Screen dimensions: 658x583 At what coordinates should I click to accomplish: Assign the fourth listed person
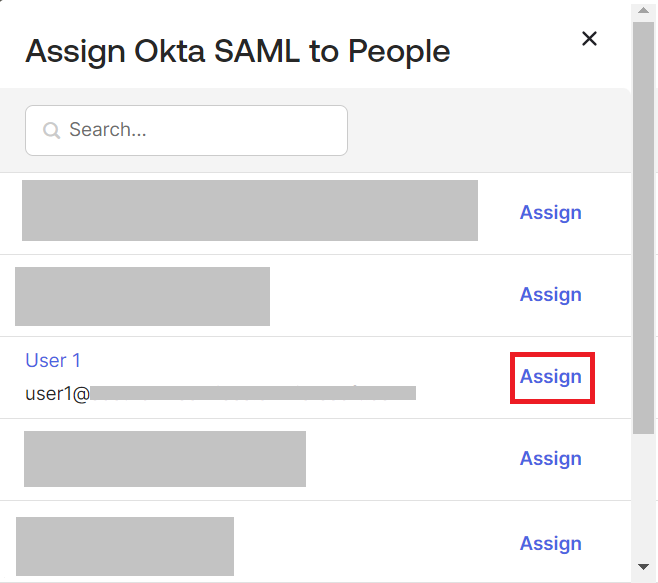click(550, 459)
